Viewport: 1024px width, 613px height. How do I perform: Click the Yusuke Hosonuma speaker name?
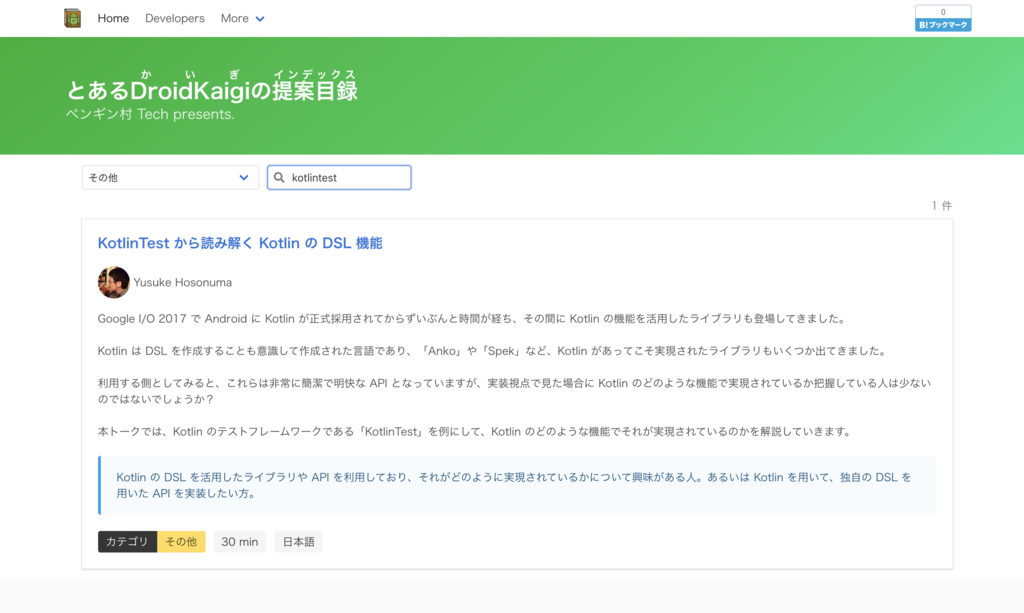click(182, 282)
